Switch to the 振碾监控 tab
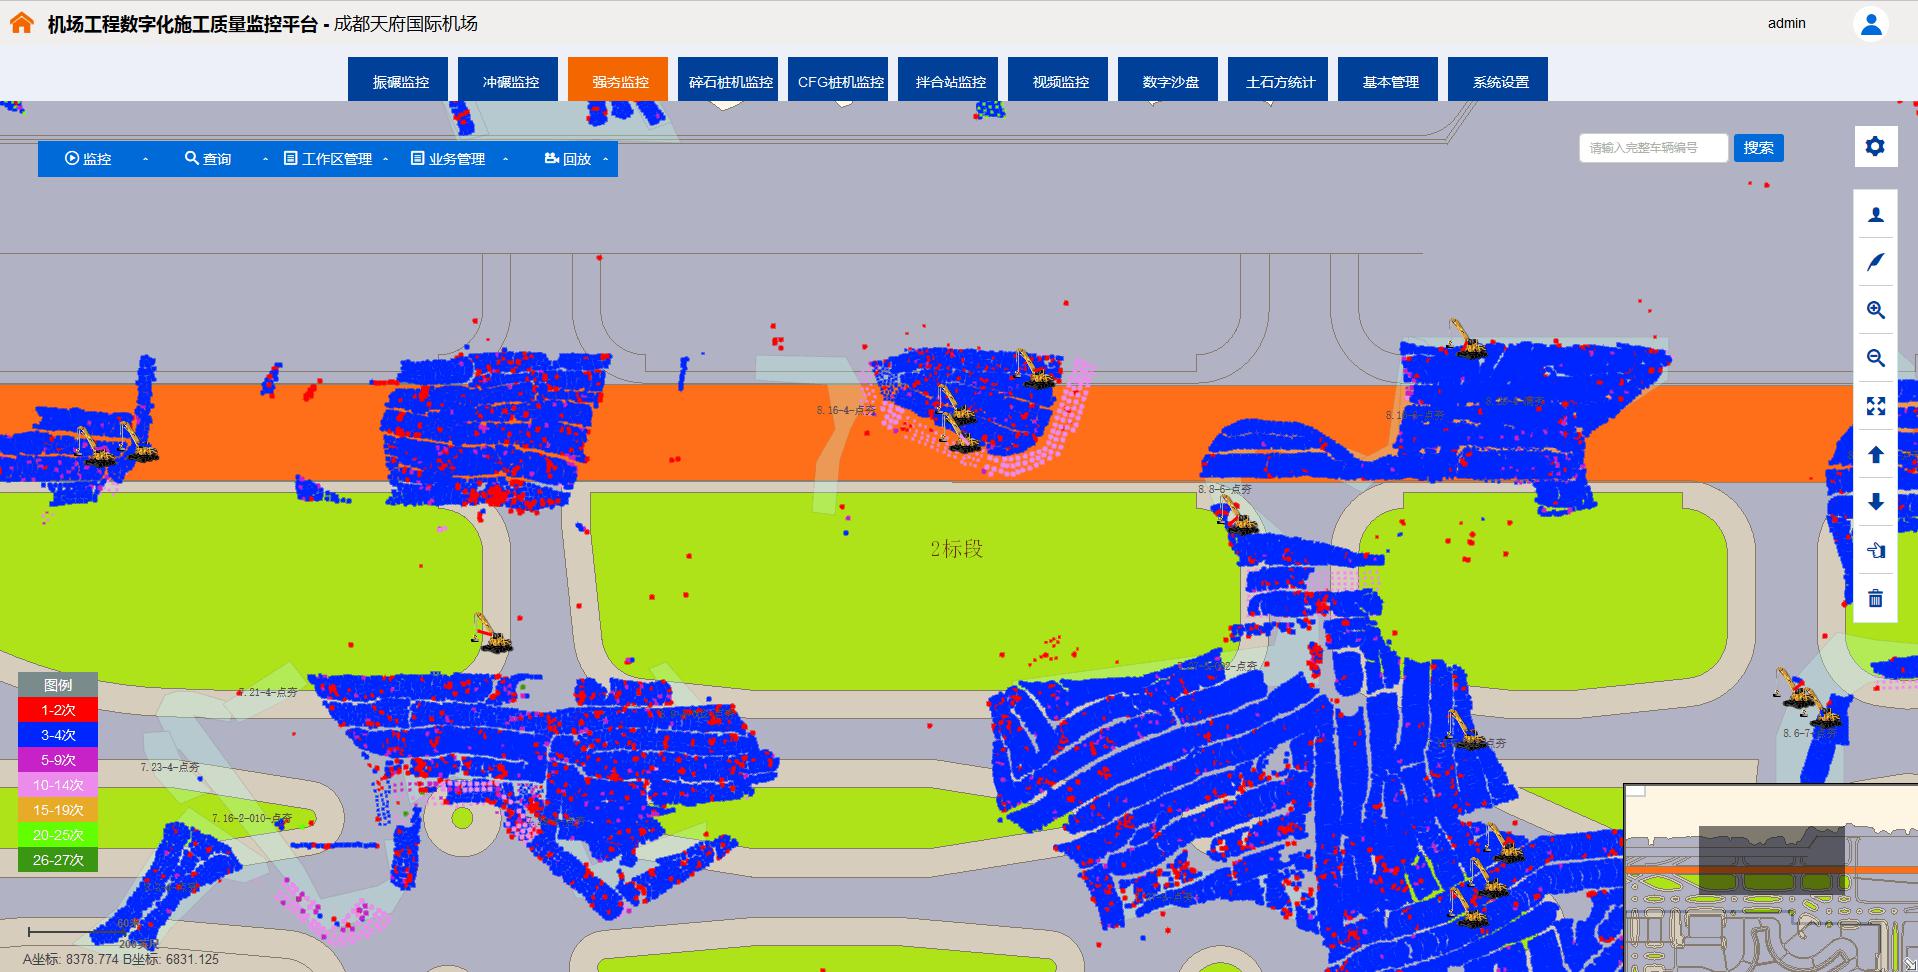The height and width of the screenshot is (972, 1918). pos(400,81)
